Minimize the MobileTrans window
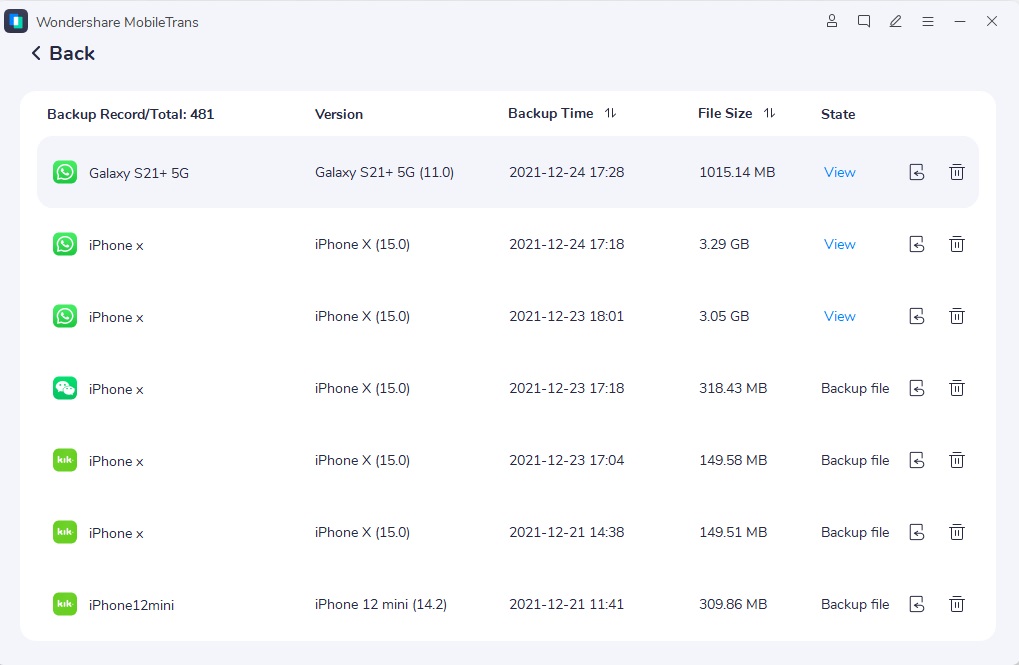1019x665 pixels. (x=960, y=21)
